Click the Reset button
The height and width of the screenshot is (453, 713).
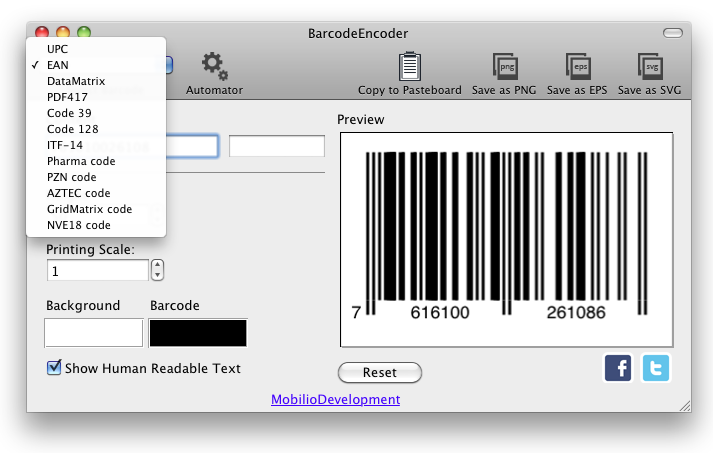(x=380, y=372)
